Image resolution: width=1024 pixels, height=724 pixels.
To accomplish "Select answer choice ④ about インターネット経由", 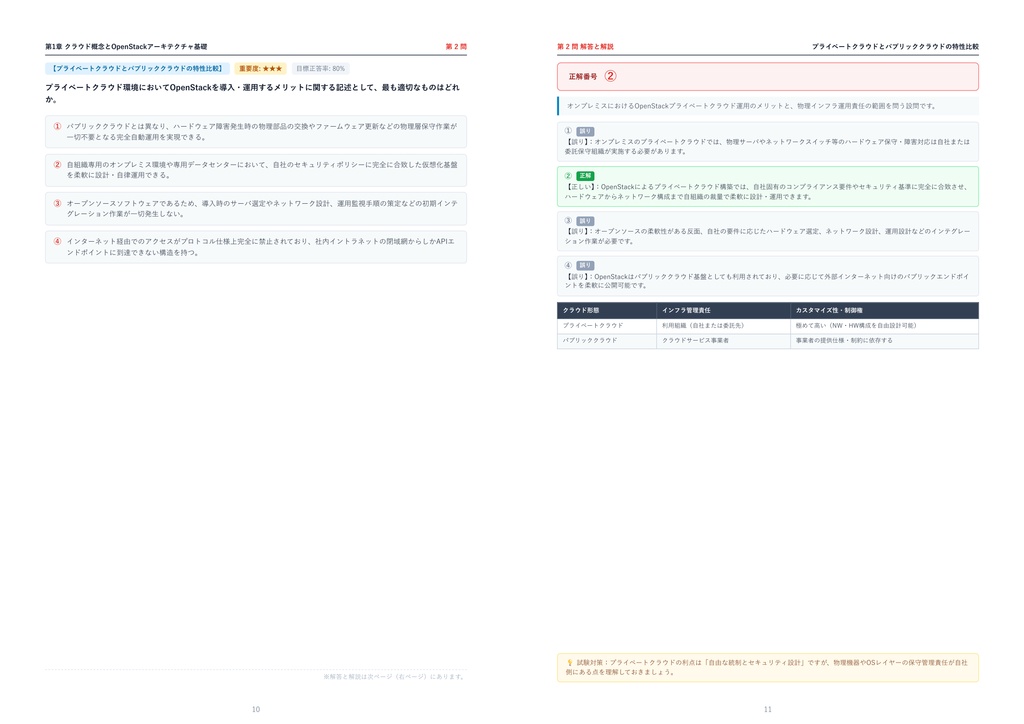I will click(x=255, y=247).
